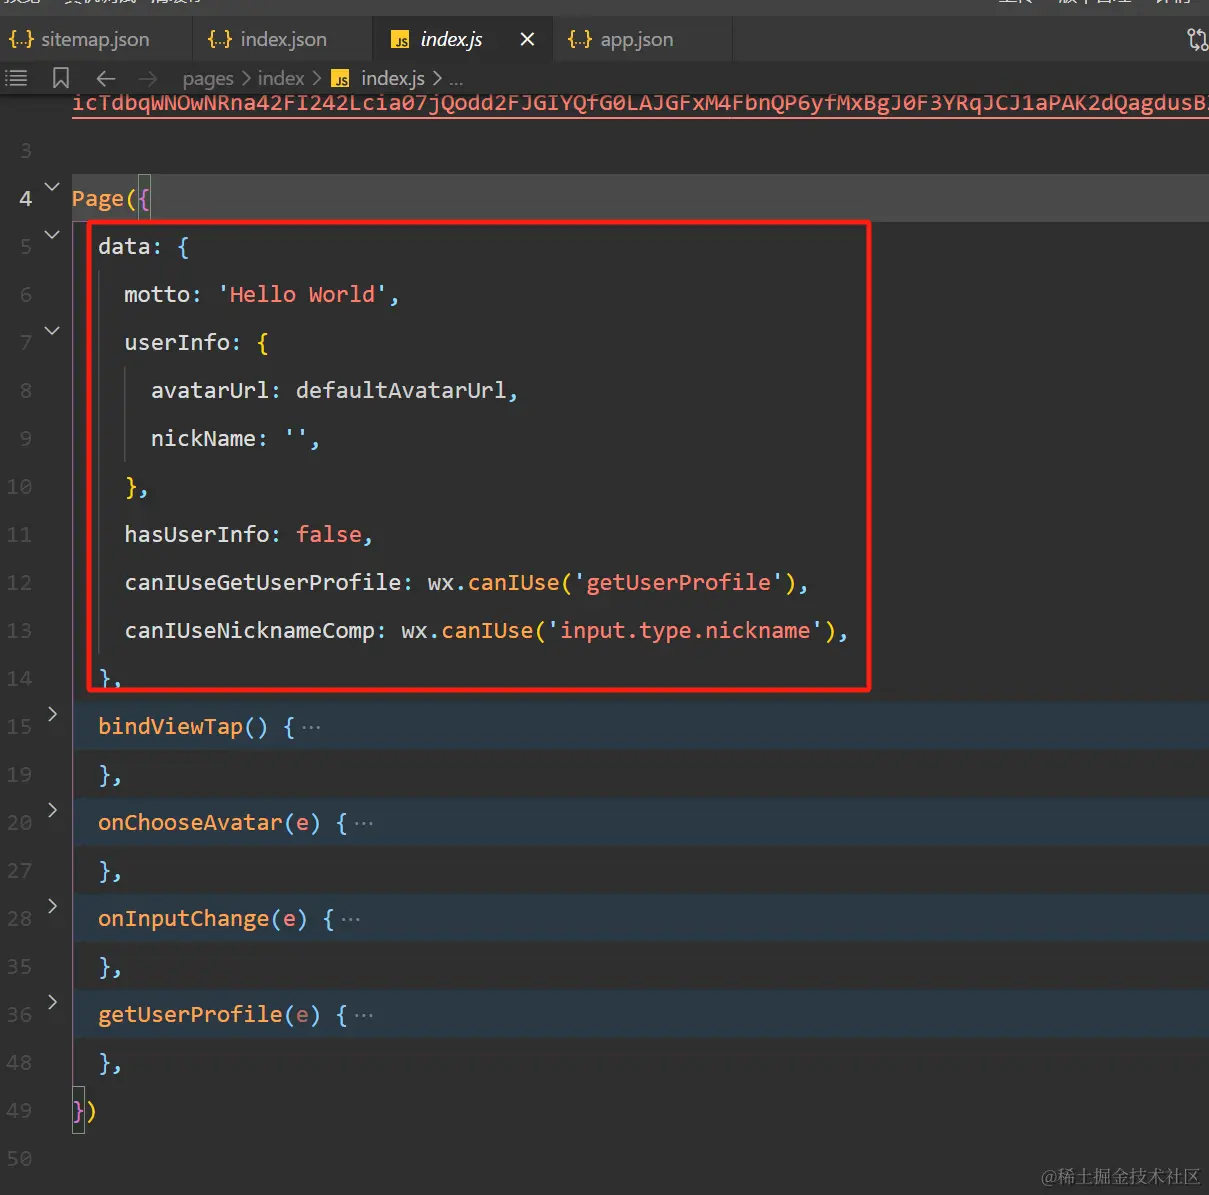Screen dimensions: 1209x1195
Task: Go forward with the right arrow
Action: pyautogui.click(x=148, y=78)
